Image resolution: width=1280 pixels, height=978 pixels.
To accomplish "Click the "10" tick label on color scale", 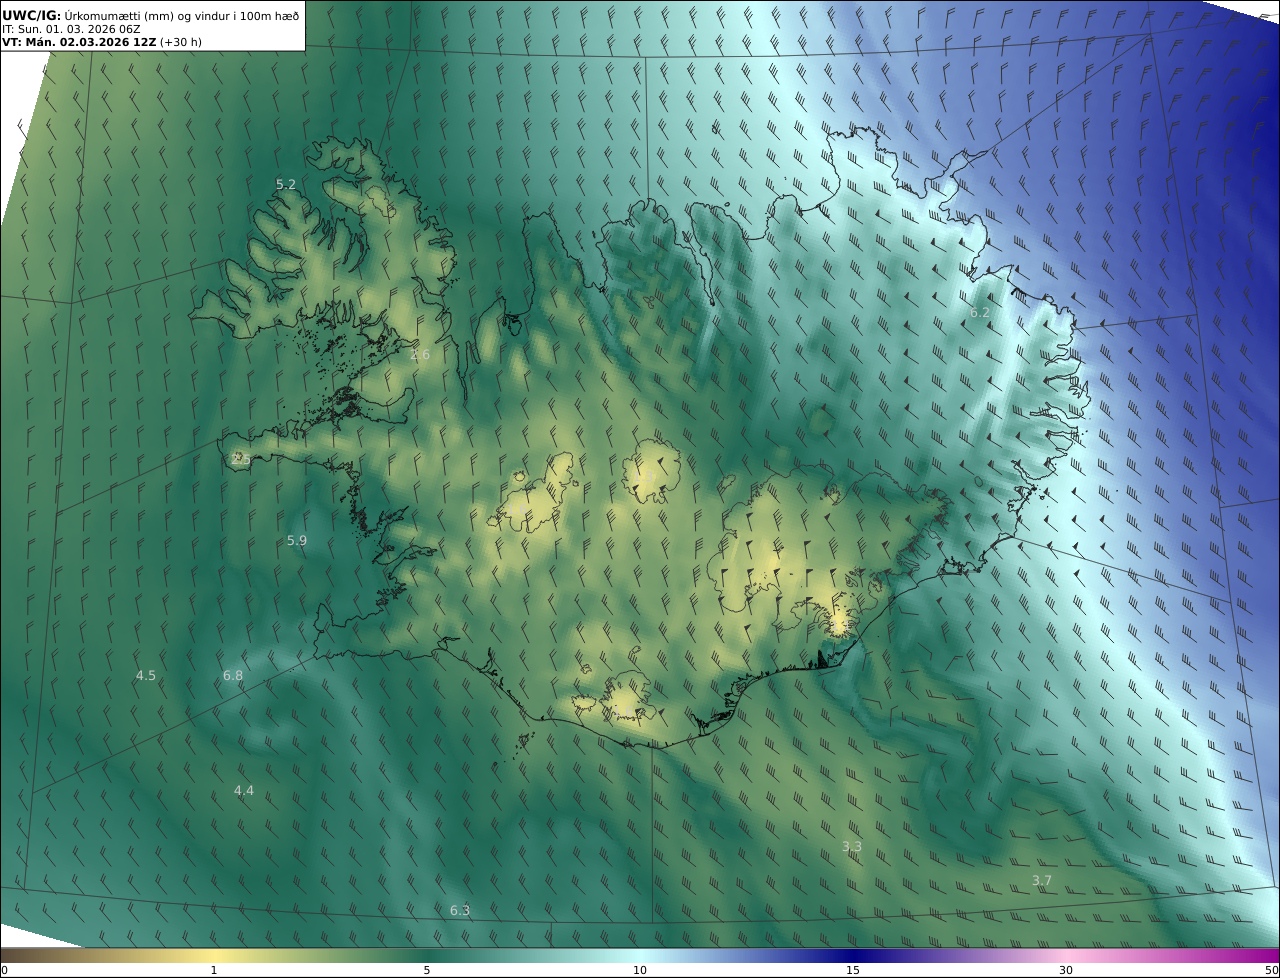I will click(x=640, y=970).
